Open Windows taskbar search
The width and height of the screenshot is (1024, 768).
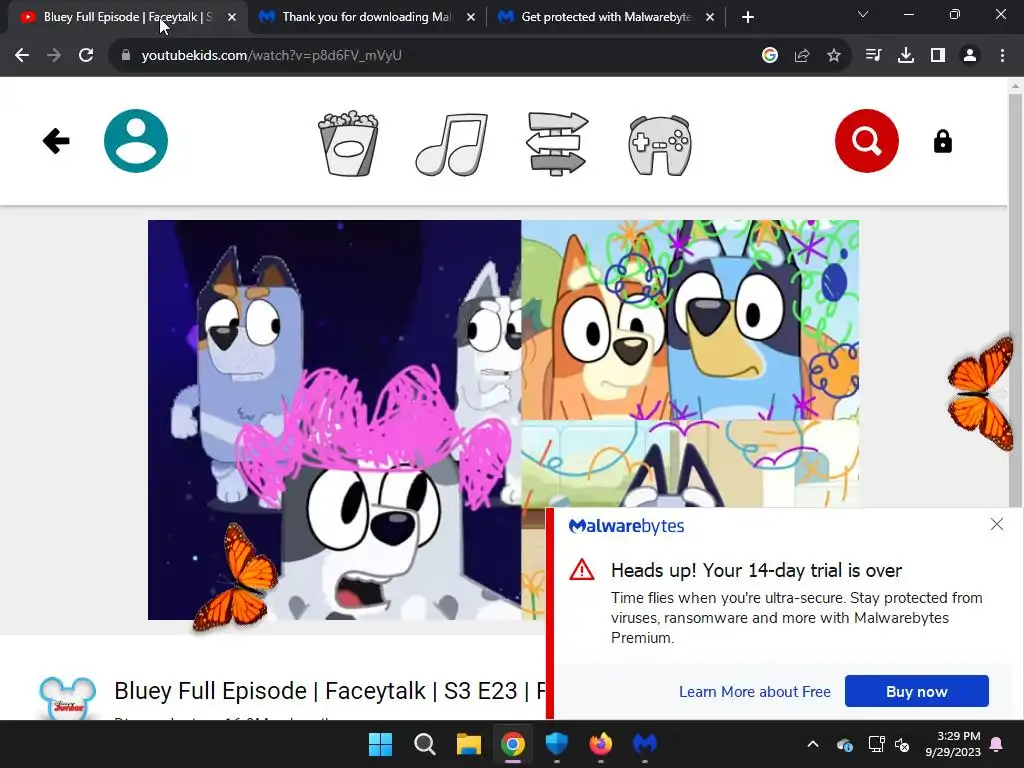(424, 744)
